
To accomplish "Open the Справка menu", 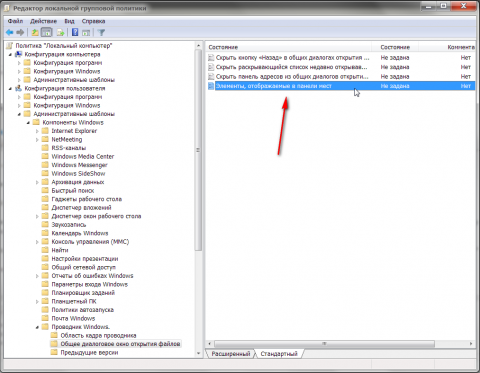I will (x=93, y=21).
